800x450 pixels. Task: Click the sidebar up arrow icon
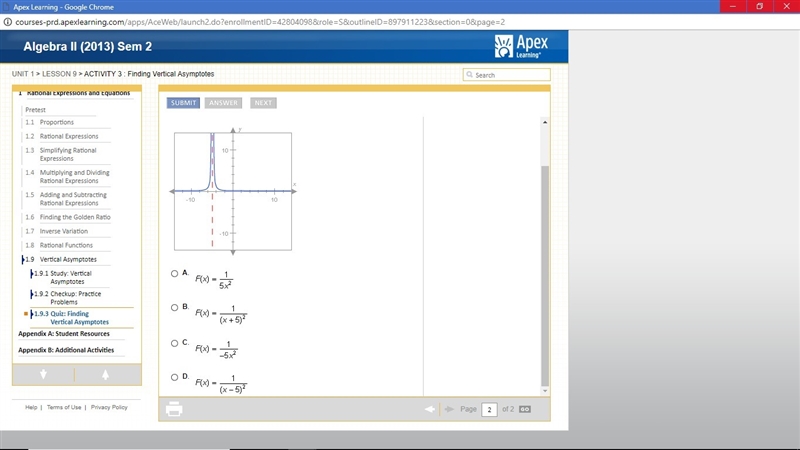(105, 374)
